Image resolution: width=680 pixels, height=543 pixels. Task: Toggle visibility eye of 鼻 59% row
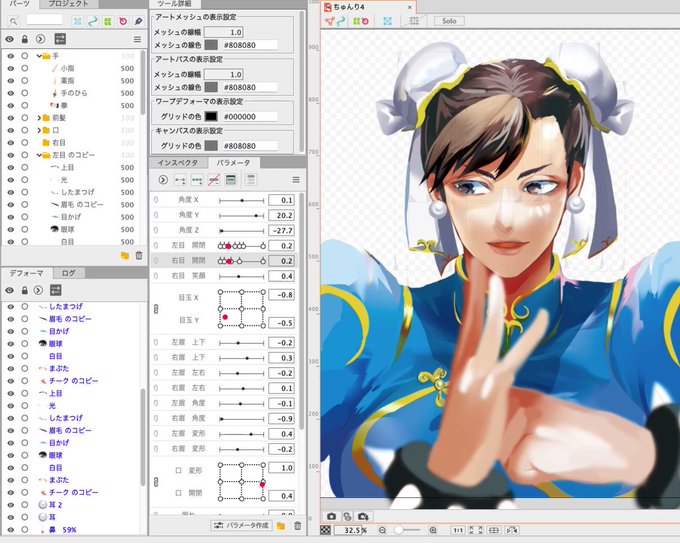point(11,530)
